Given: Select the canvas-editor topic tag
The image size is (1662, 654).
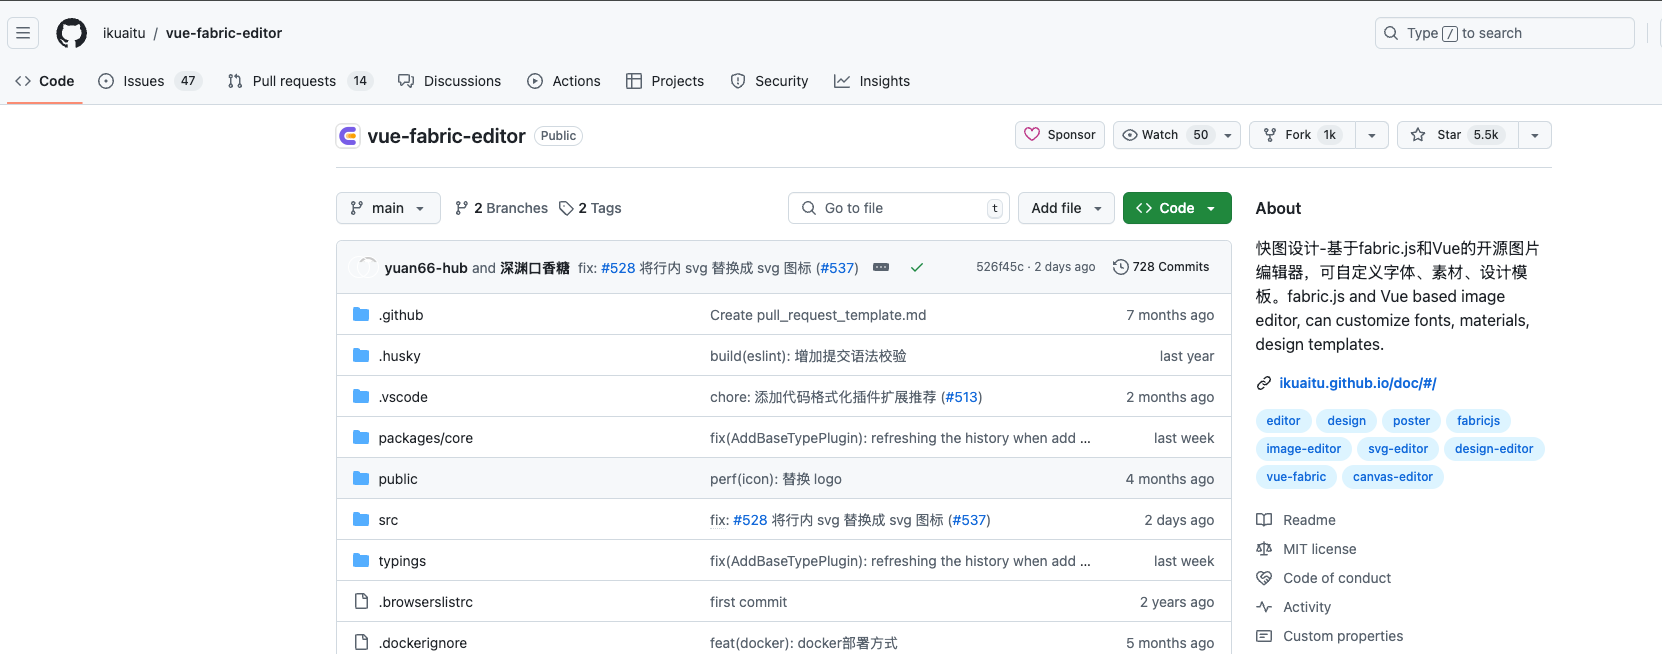Looking at the screenshot, I should pyautogui.click(x=1393, y=477).
